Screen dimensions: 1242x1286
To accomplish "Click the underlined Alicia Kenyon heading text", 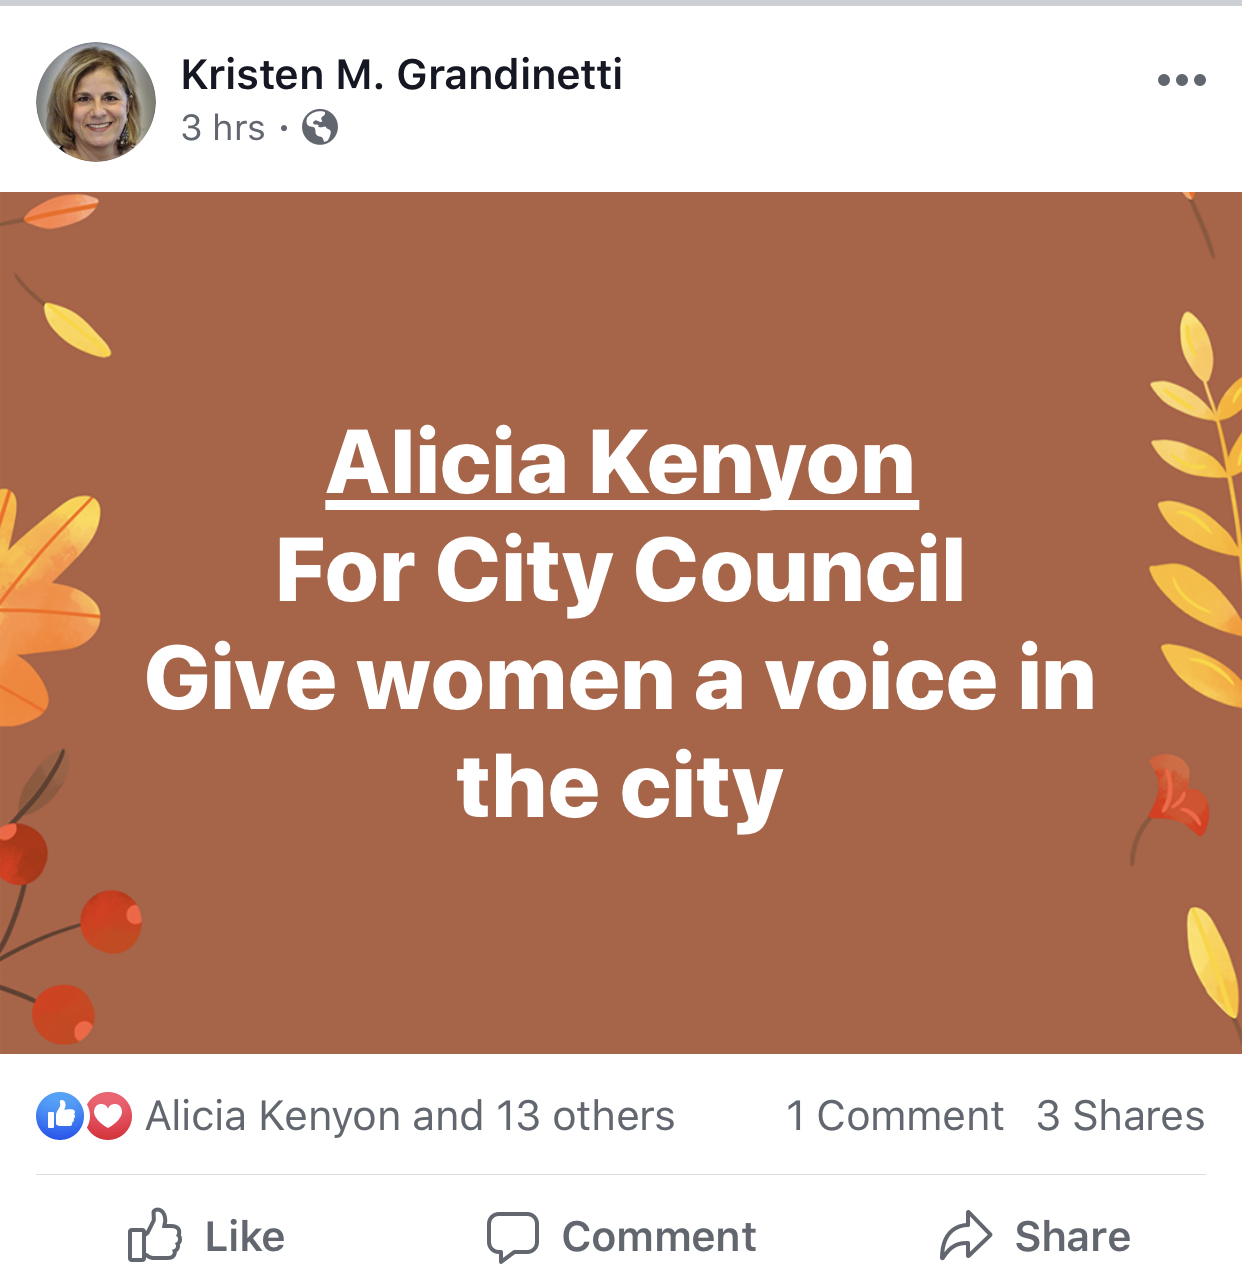I will click(x=622, y=464).
